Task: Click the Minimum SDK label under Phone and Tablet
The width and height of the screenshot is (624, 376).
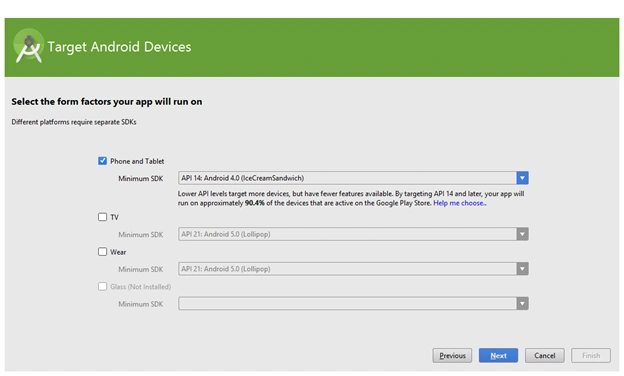Action: [140, 179]
